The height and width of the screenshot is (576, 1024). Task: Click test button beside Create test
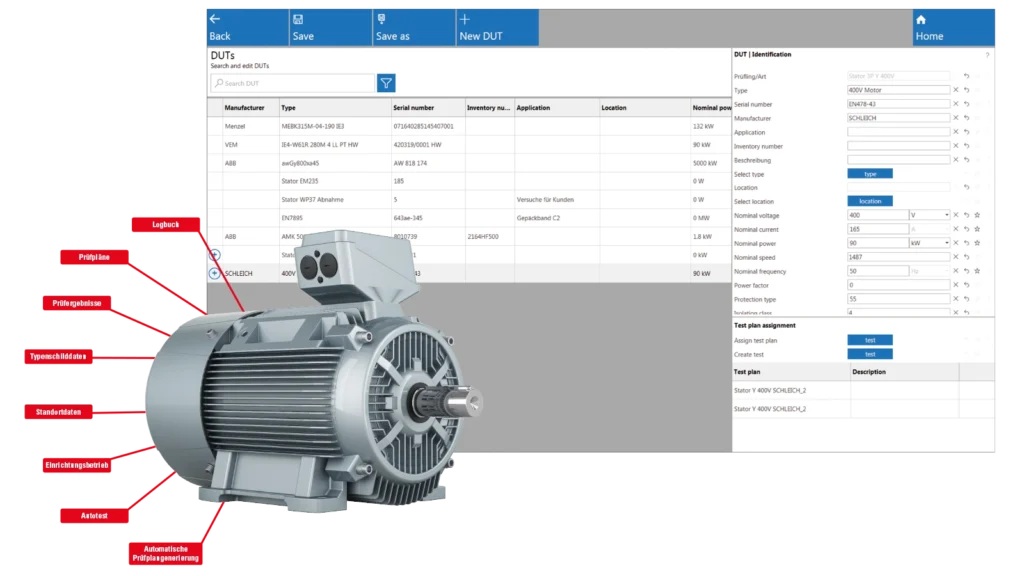click(870, 354)
